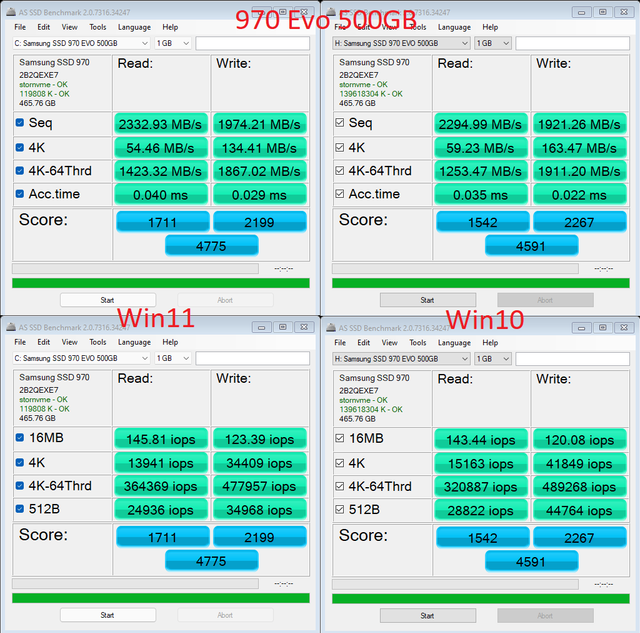Screen dimensions: 640x633
Task: Click the 1921.26 MB/s Seq write result
Action: tap(580, 124)
